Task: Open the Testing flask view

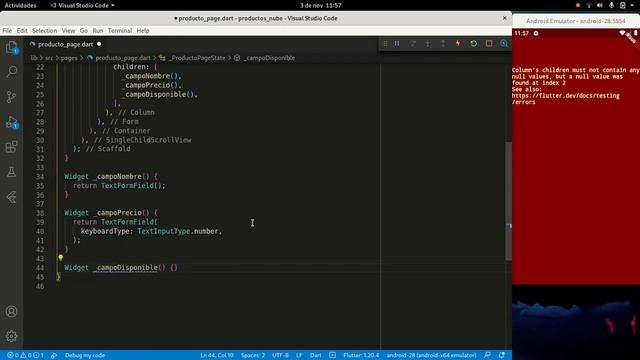Action: point(11,172)
